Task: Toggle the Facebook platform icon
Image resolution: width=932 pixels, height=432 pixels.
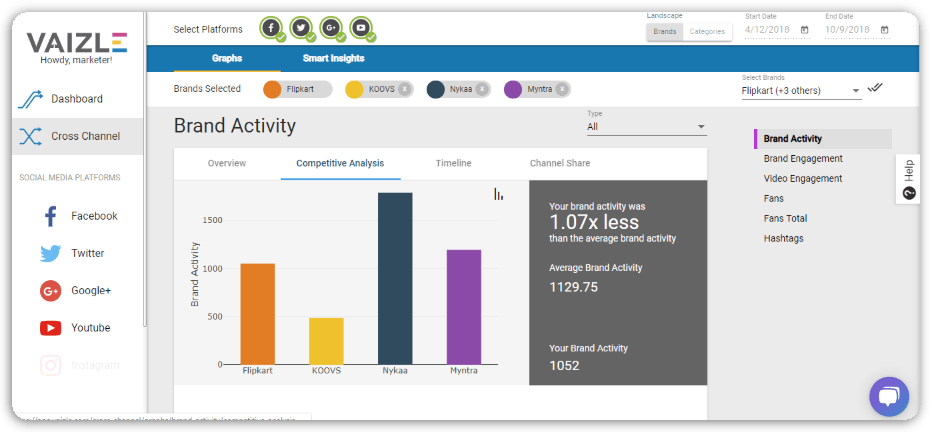Action: (272, 28)
